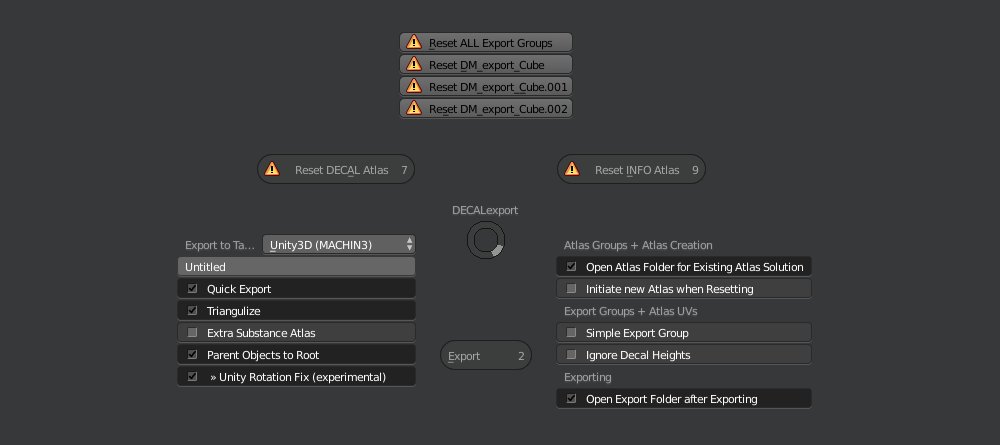The width and height of the screenshot is (1000, 445).
Task: Open the Unity3D (MACHIN3) export target dropdown
Action: point(339,244)
